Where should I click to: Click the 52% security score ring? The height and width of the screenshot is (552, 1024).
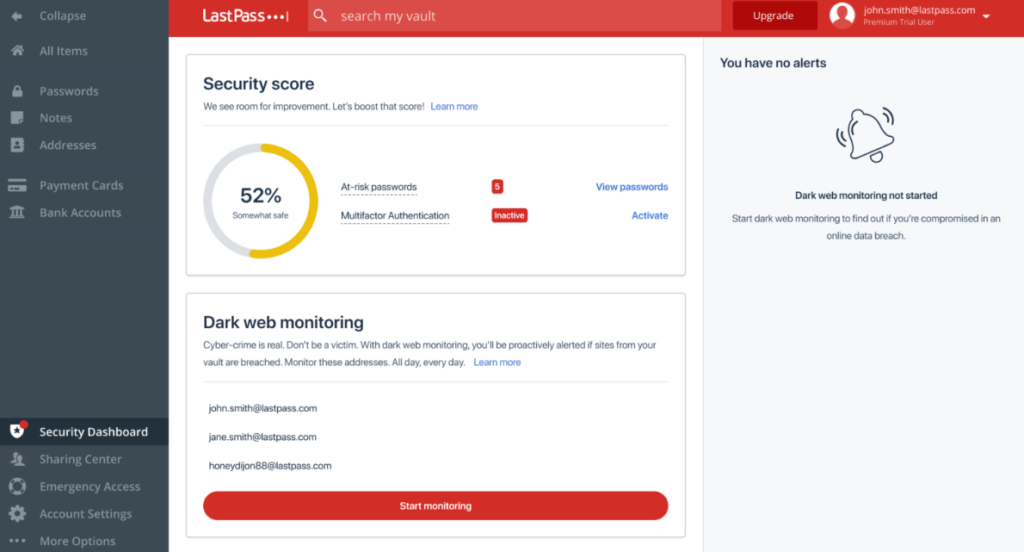(261, 201)
